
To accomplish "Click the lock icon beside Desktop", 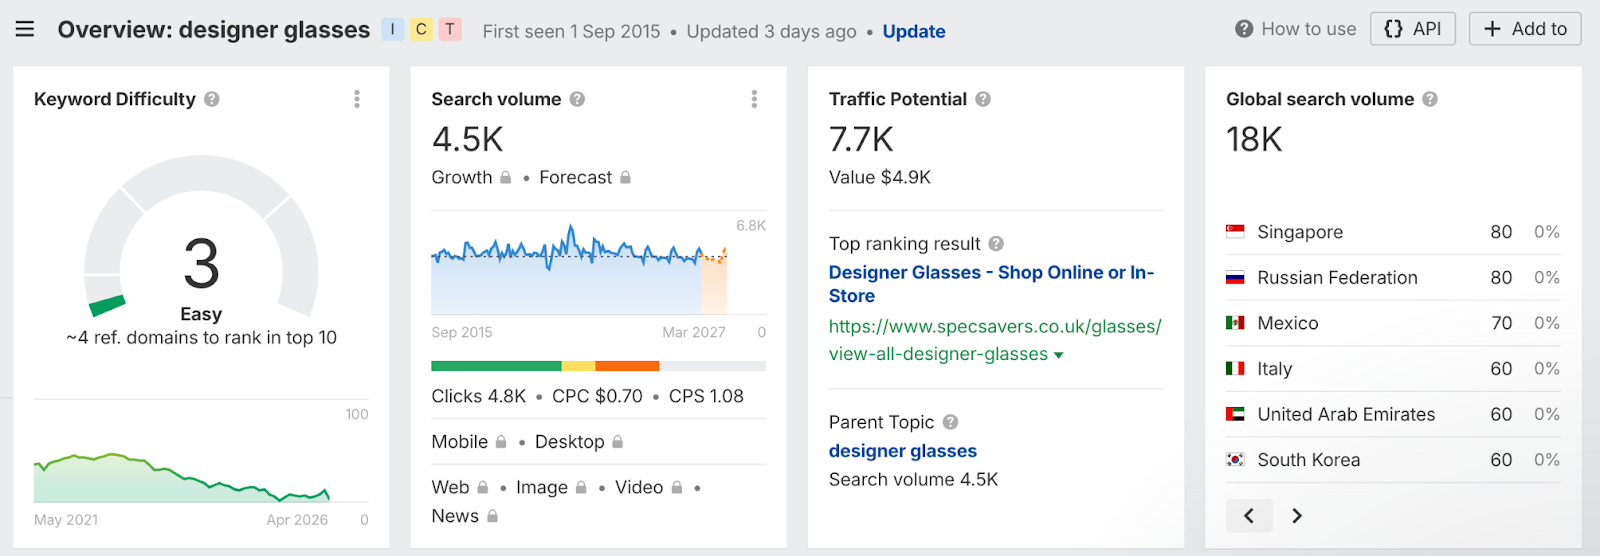I will (617, 442).
